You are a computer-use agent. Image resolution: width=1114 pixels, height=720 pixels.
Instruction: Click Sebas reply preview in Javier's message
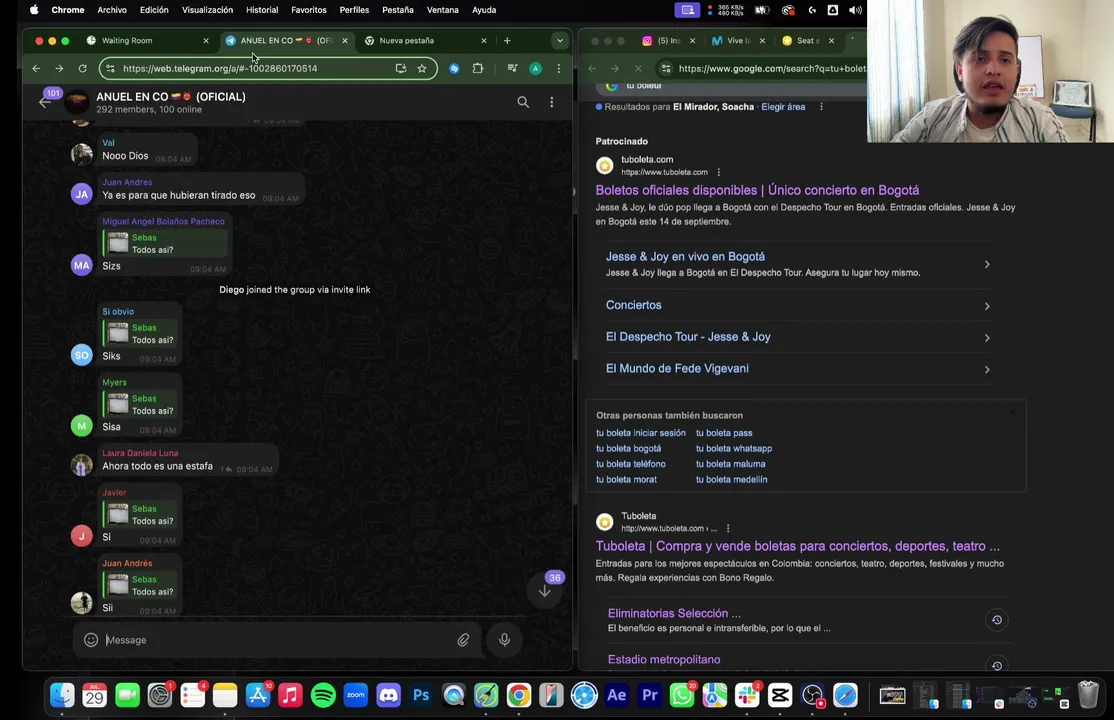tap(140, 515)
